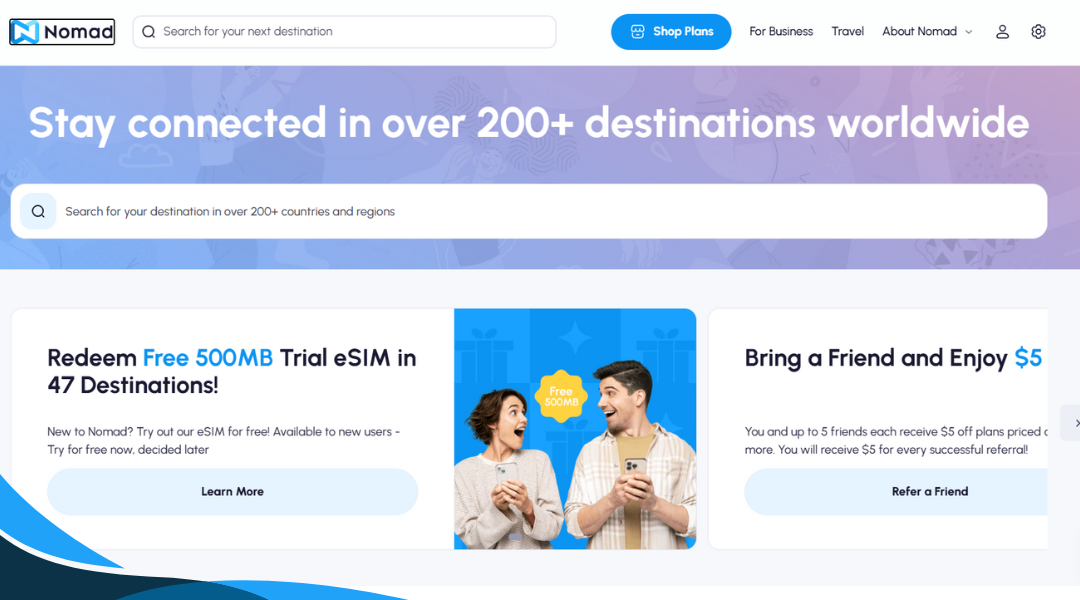This screenshot has height=600, width=1080.
Task: Click the magnifier icon in the header search
Action: [x=149, y=32]
